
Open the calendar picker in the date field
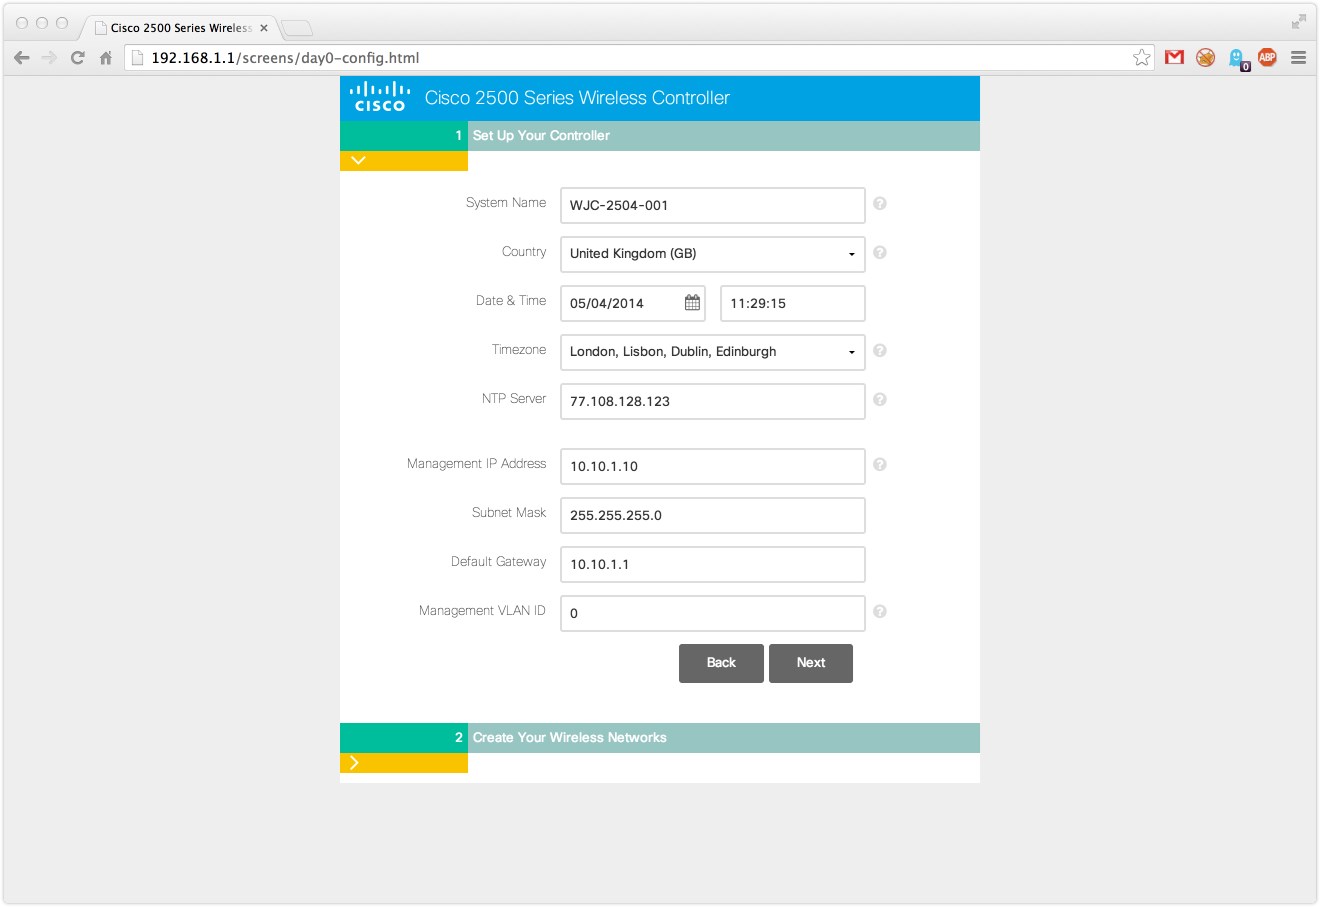(x=692, y=303)
